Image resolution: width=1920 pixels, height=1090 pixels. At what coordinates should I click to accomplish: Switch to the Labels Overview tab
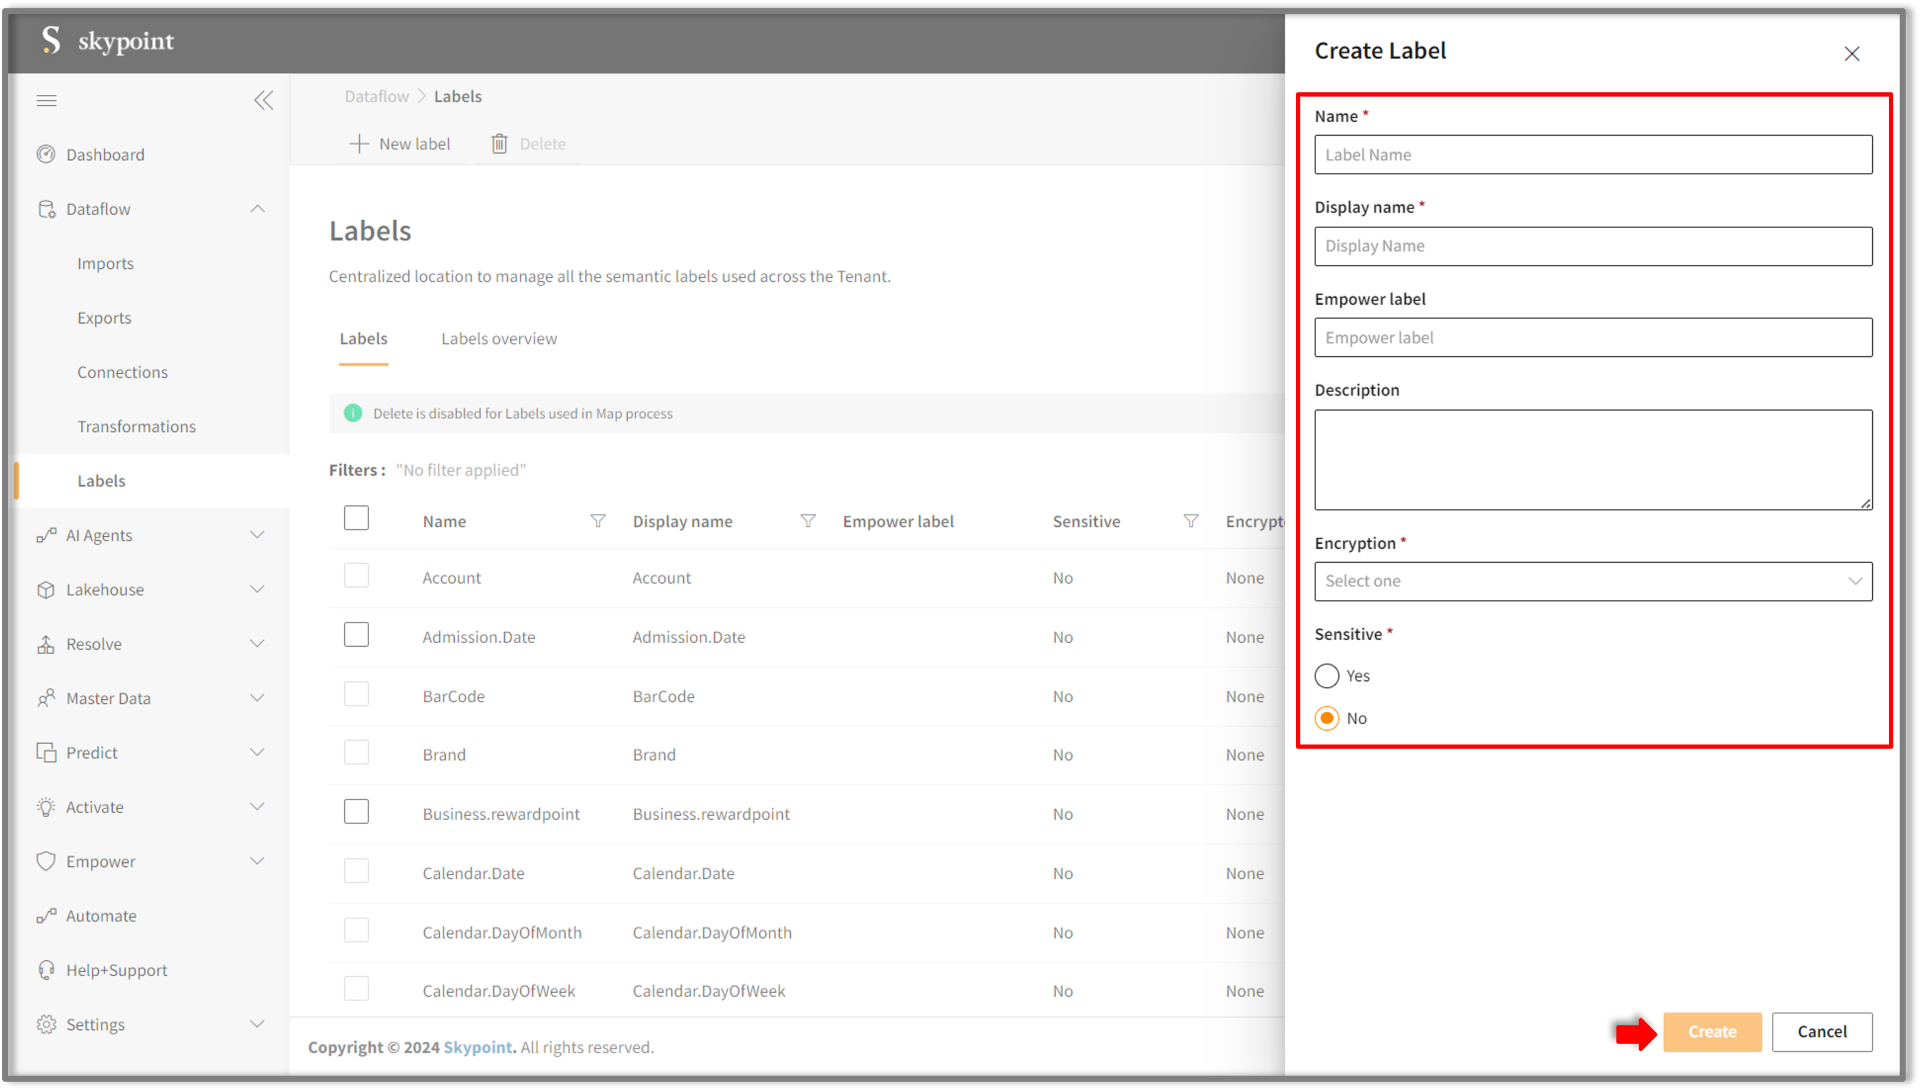pyautogui.click(x=500, y=339)
